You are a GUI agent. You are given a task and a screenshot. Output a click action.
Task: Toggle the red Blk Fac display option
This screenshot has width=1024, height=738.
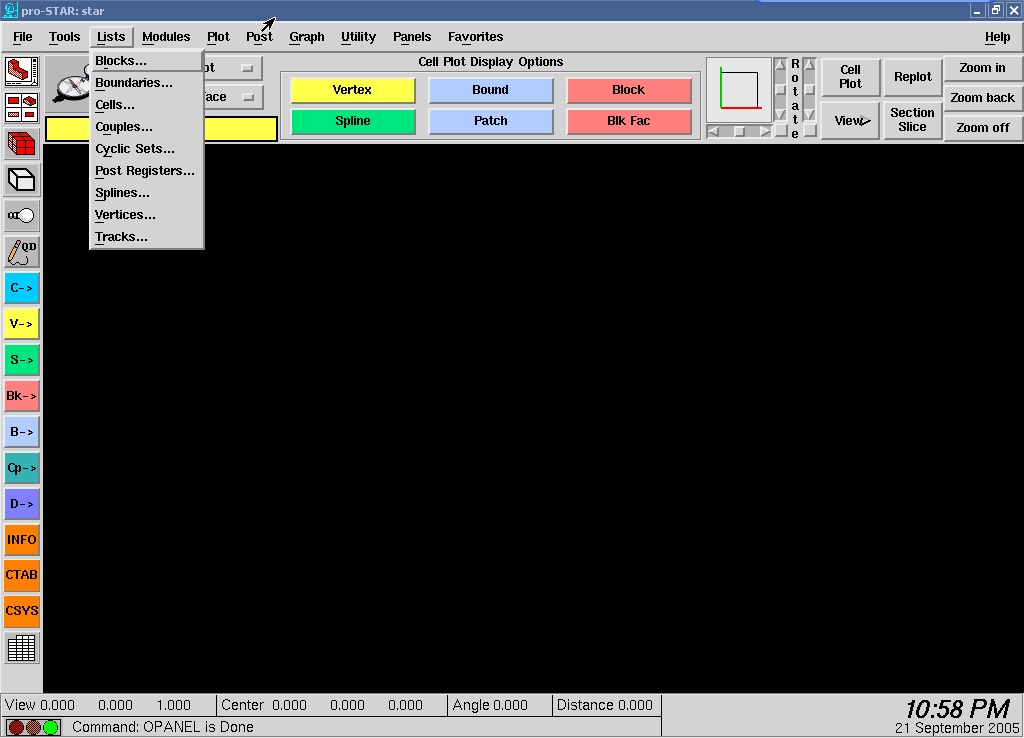[x=628, y=121]
